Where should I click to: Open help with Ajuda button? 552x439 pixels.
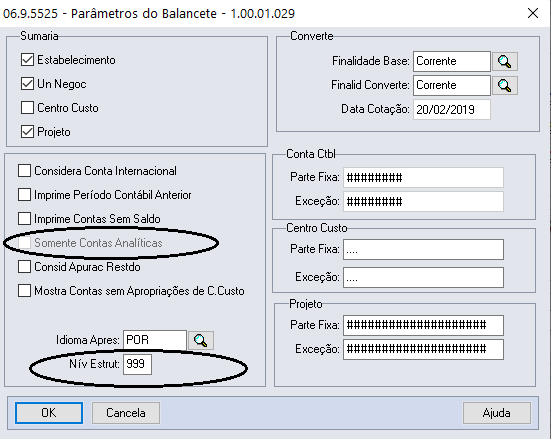pos(496,413)
